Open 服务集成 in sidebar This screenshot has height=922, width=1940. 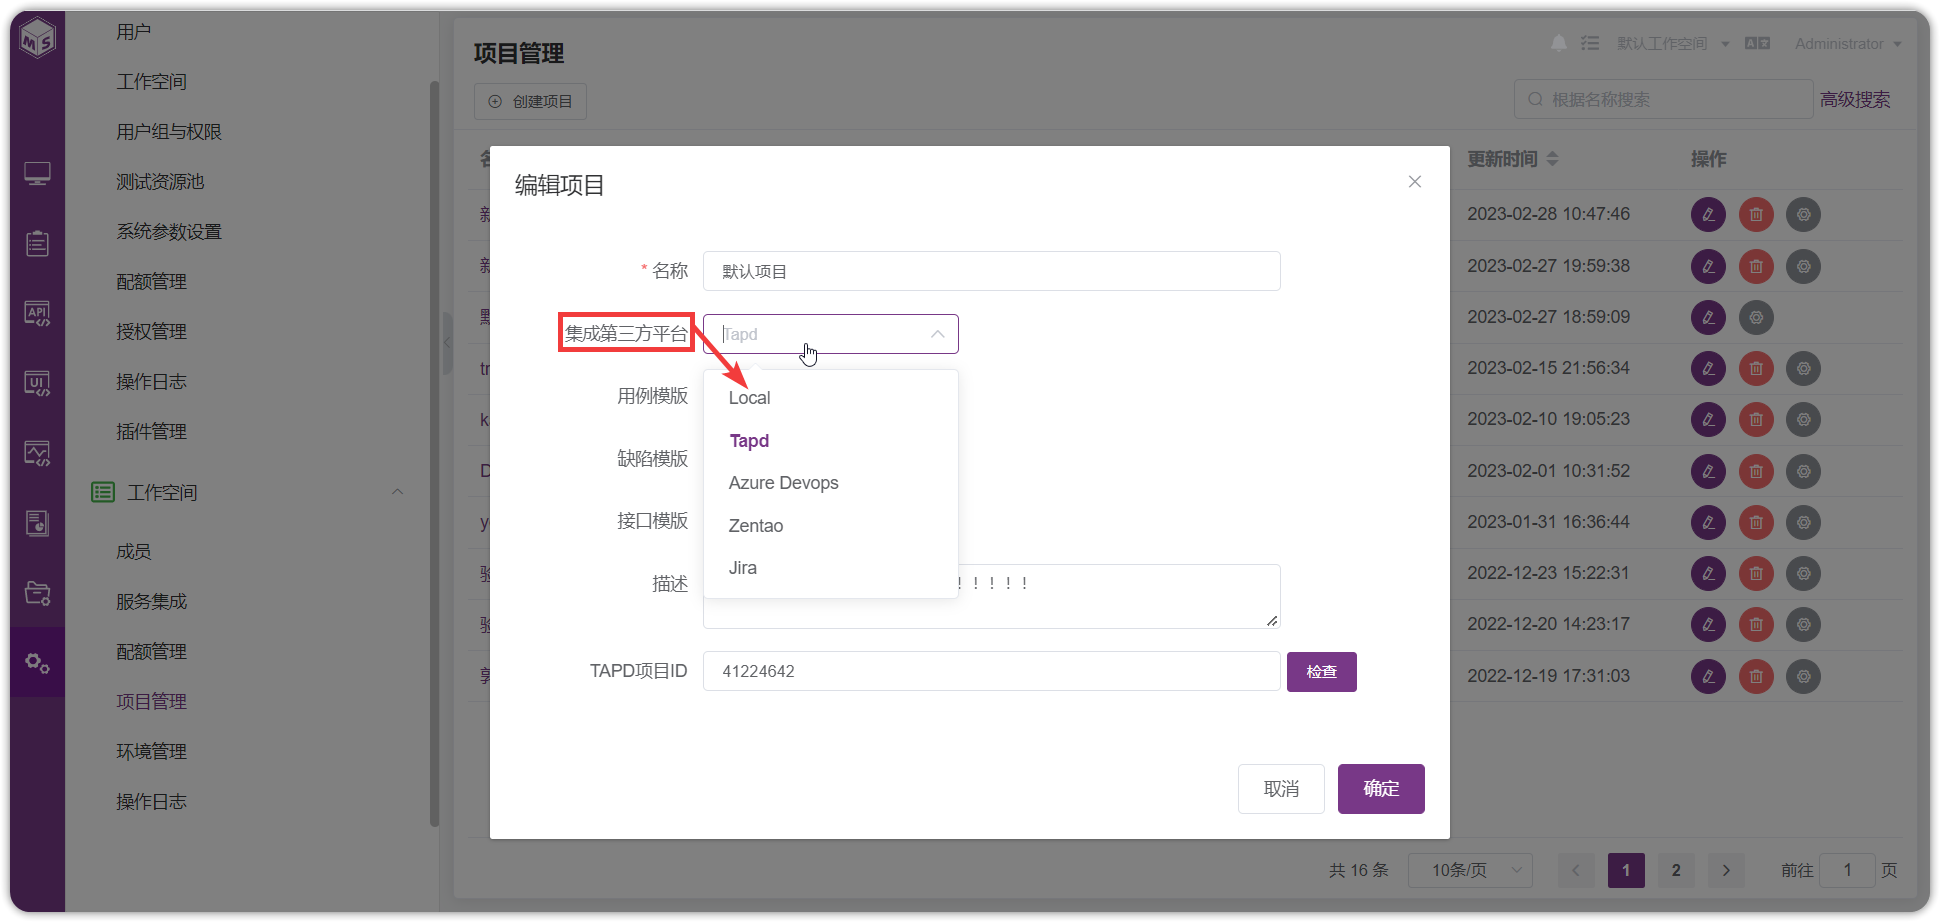pos(151,601)
